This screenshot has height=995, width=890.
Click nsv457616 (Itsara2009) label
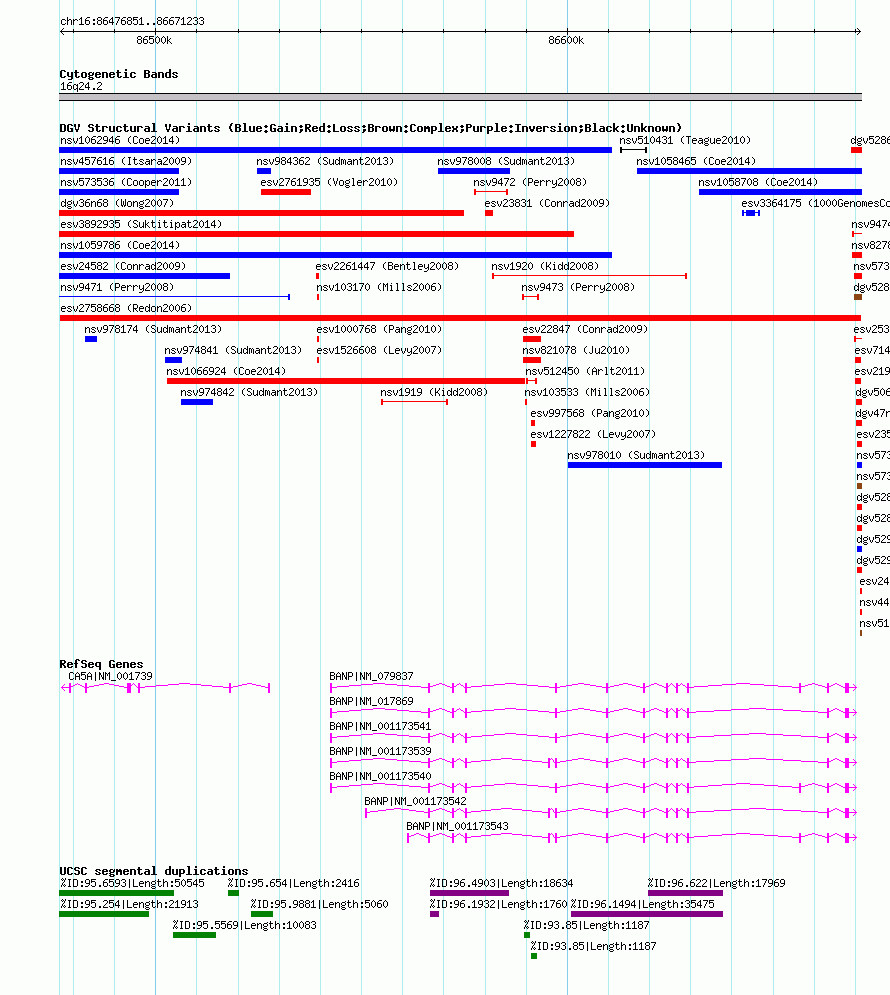pos(126,161)
